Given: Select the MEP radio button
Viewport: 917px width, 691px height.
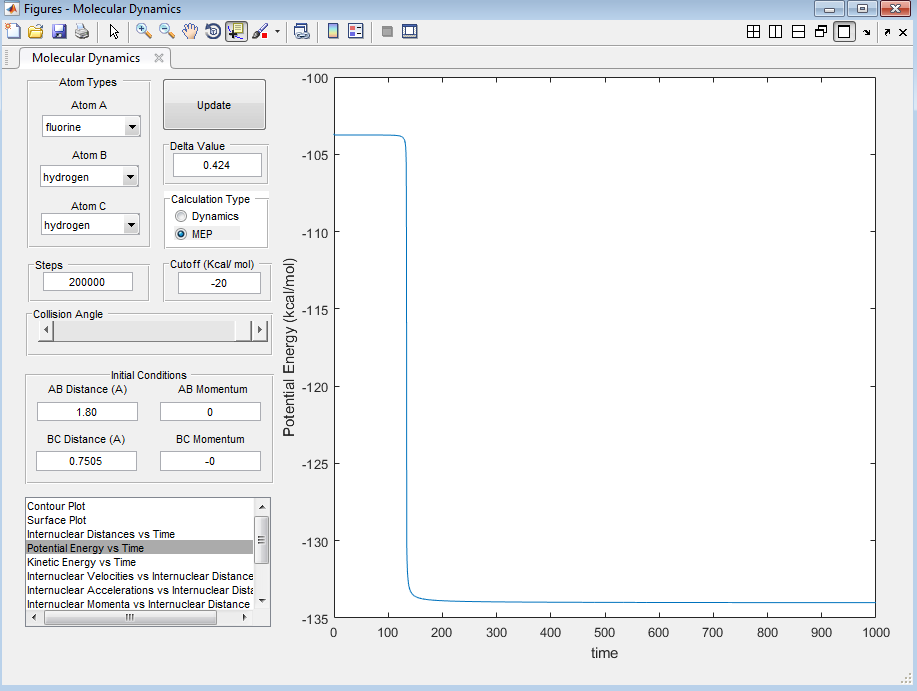Looking at the screenshot, I should pos(181,234).
